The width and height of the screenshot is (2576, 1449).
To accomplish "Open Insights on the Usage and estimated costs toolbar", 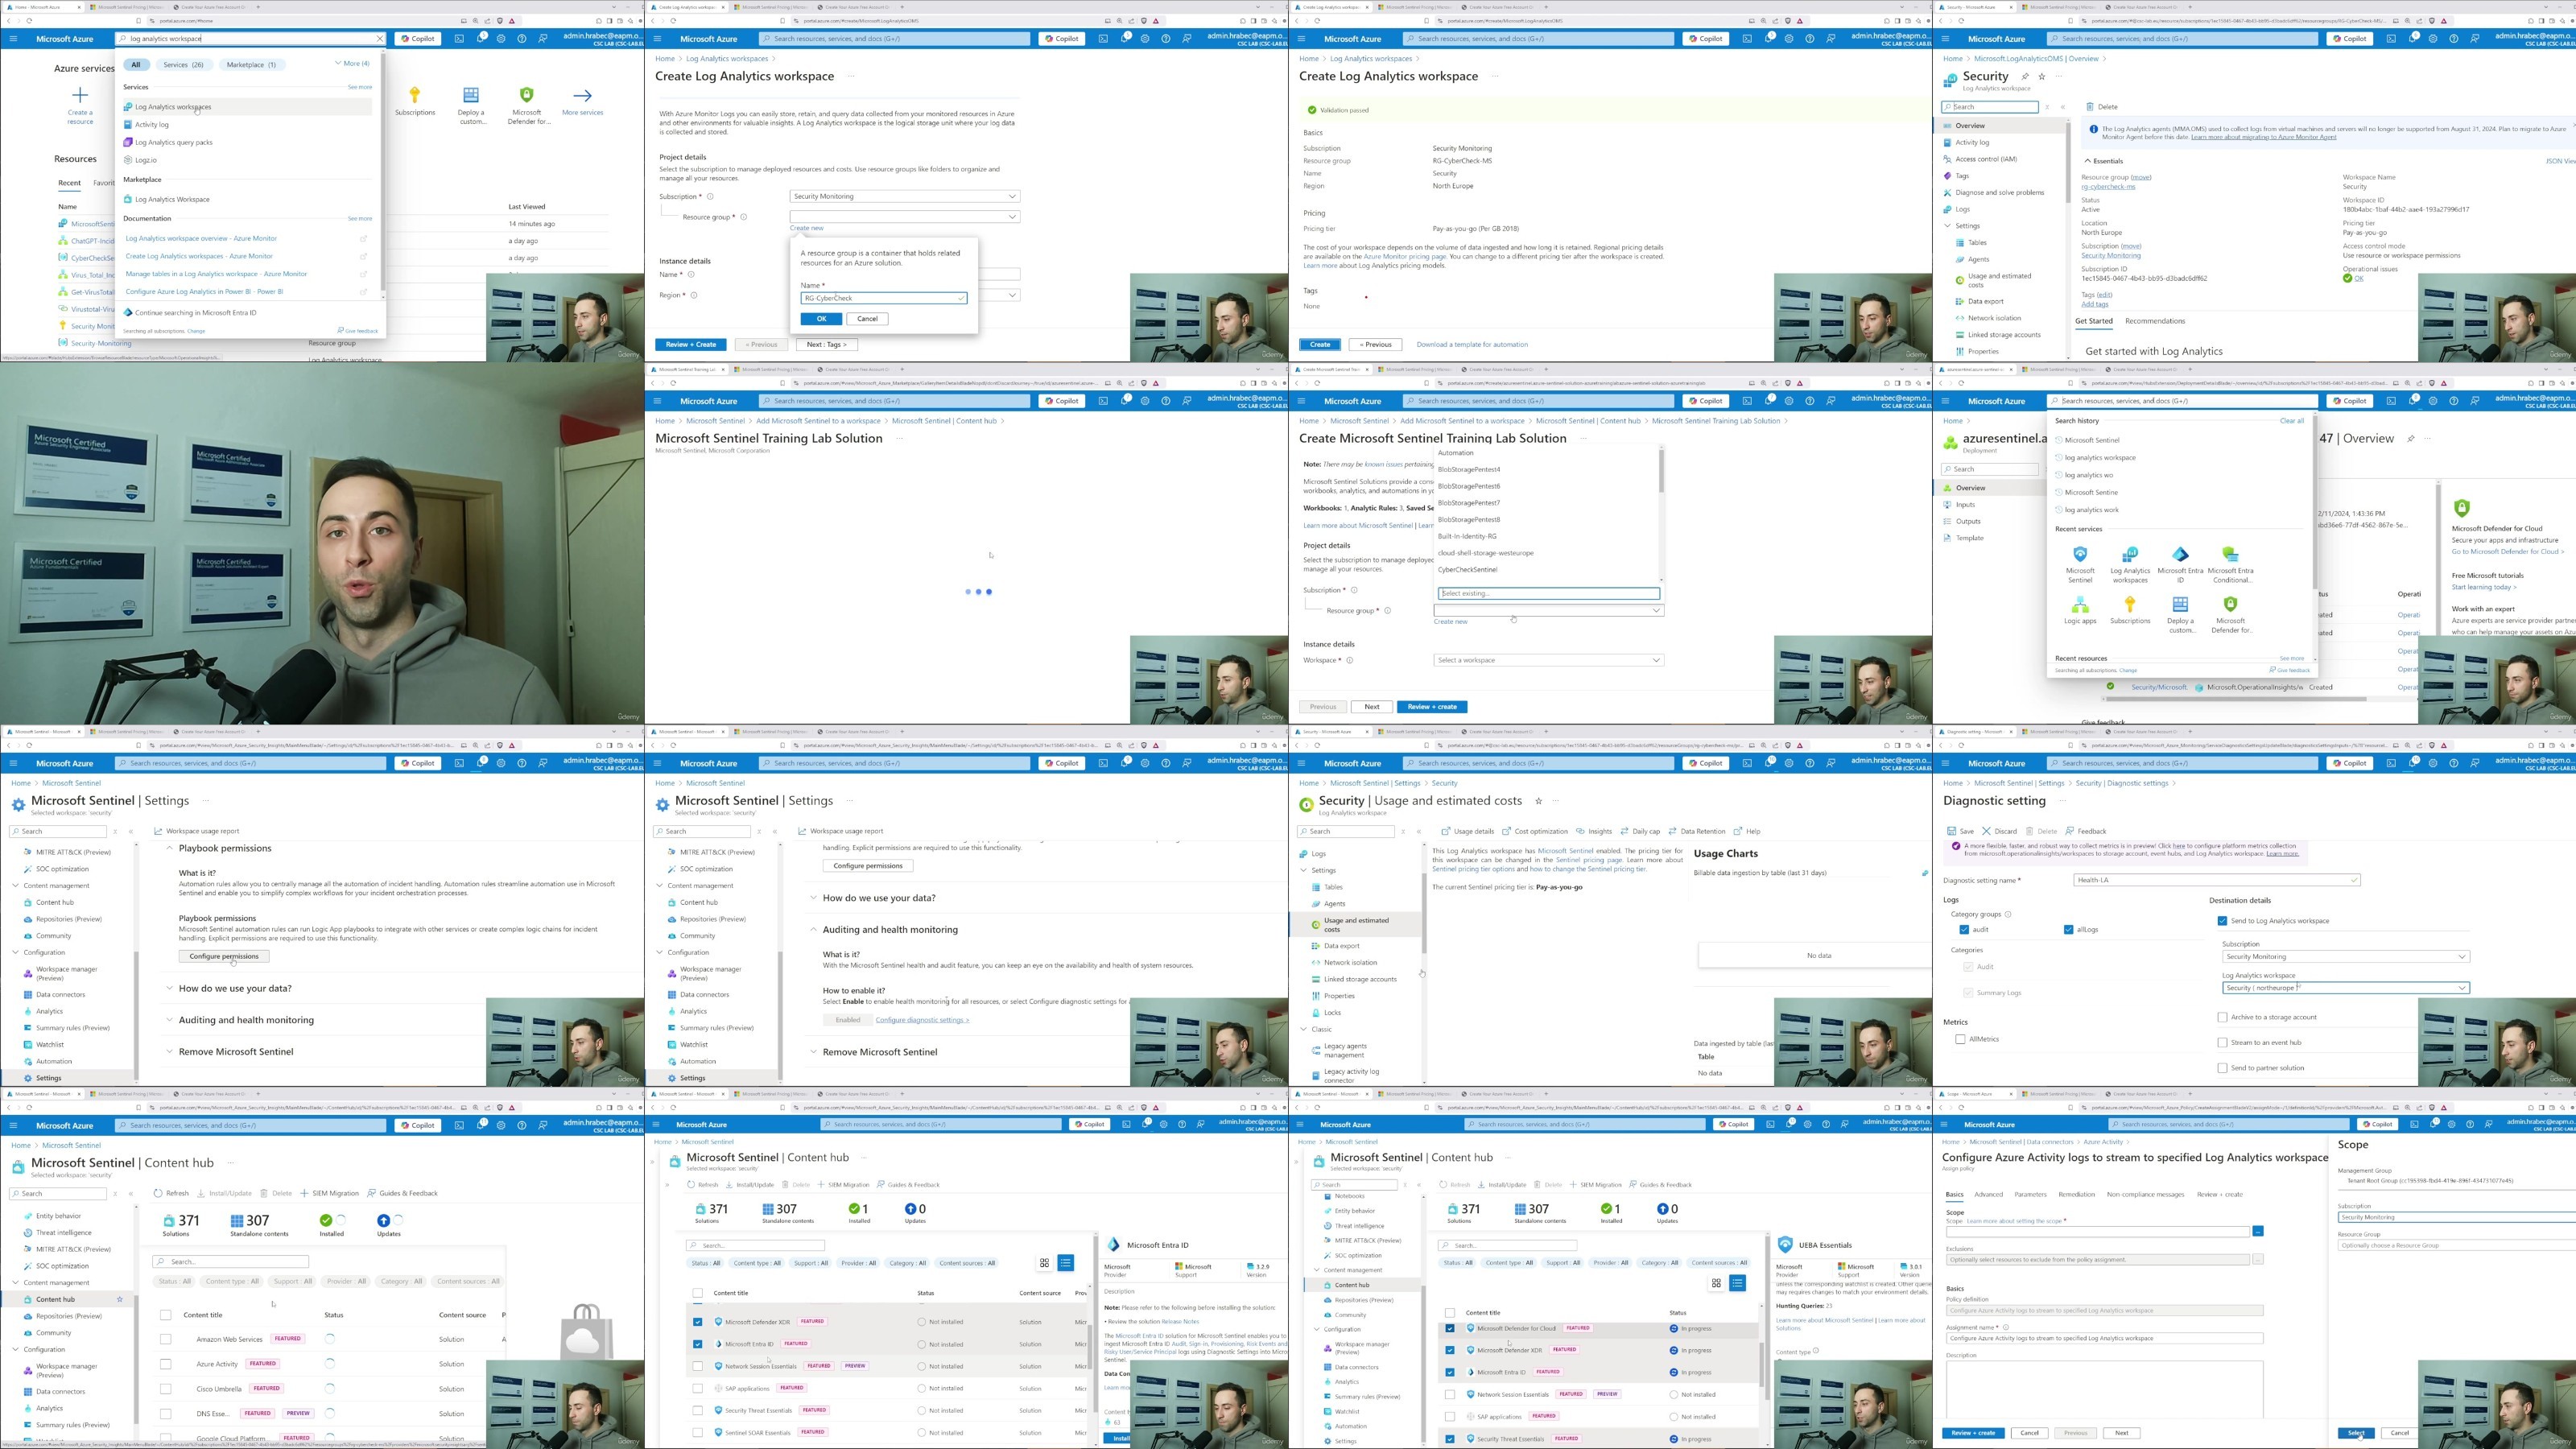I will pos(1594,831).
